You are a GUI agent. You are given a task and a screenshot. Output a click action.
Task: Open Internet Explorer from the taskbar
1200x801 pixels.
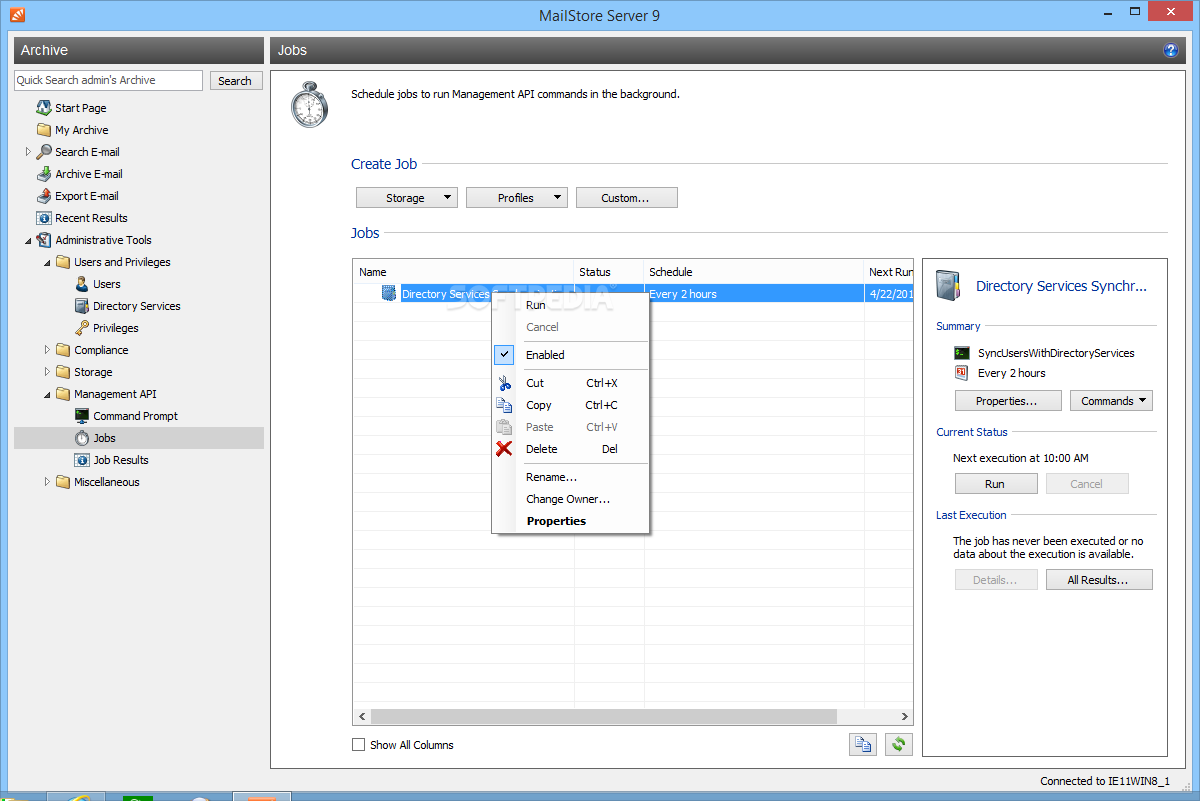pyautogui.click(x=75, y=797)
